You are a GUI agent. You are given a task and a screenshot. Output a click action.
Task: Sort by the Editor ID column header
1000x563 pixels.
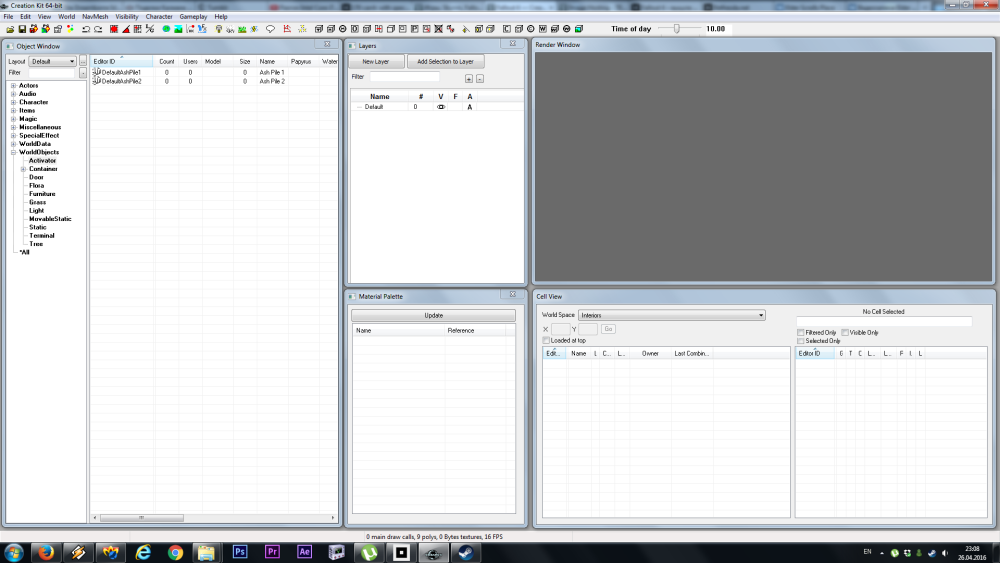[121, 61]
